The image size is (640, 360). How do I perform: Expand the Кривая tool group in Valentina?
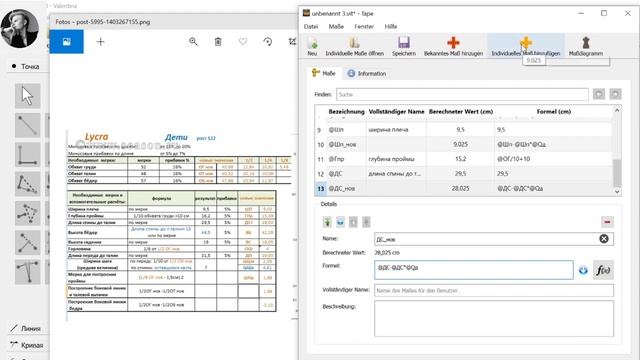tap(27, 345)
